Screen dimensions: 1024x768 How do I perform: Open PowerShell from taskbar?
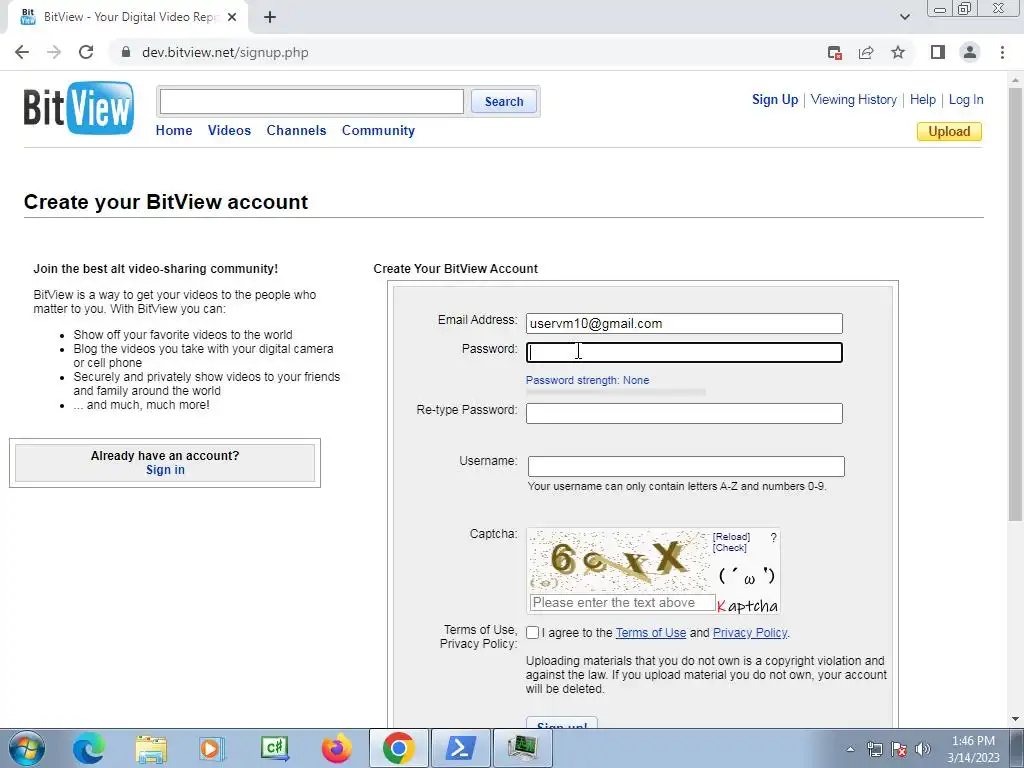click(460, 748)
